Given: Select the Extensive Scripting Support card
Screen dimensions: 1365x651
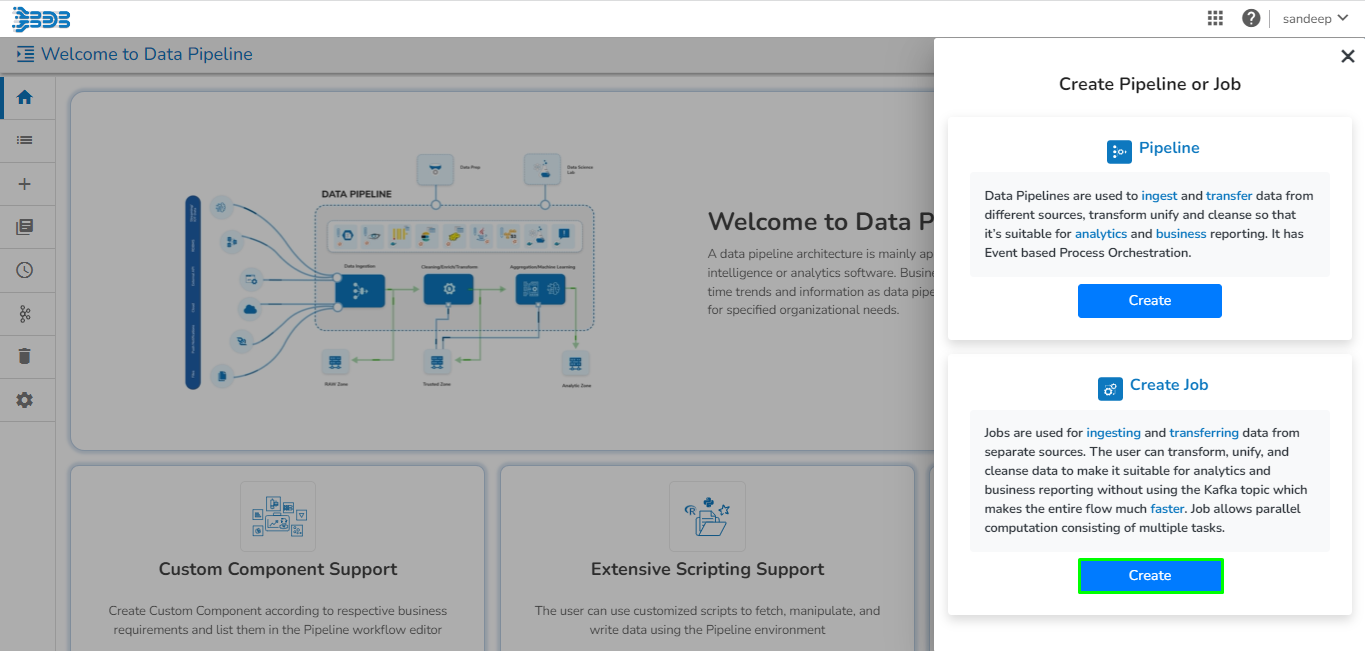Looking at the screenshot, I should (708, 558).
